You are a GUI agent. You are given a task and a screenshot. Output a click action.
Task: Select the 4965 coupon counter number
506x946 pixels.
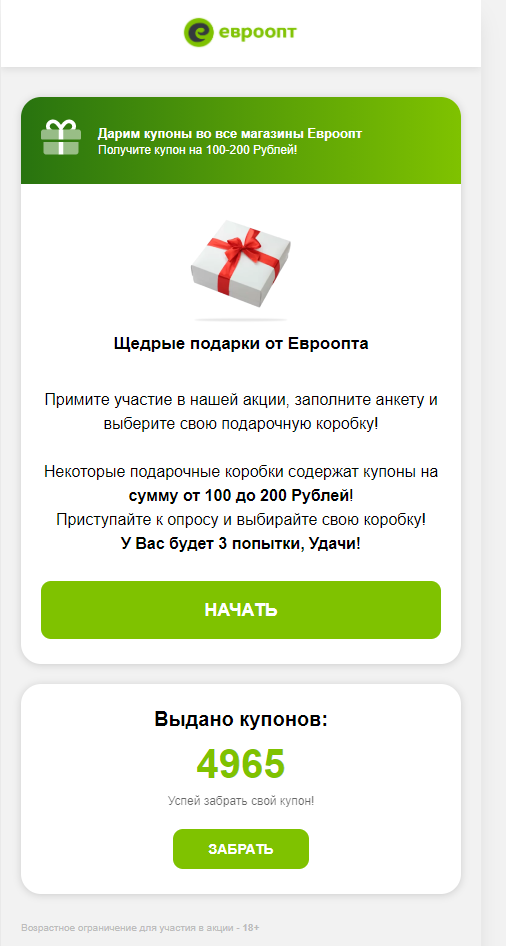point(241,764)
